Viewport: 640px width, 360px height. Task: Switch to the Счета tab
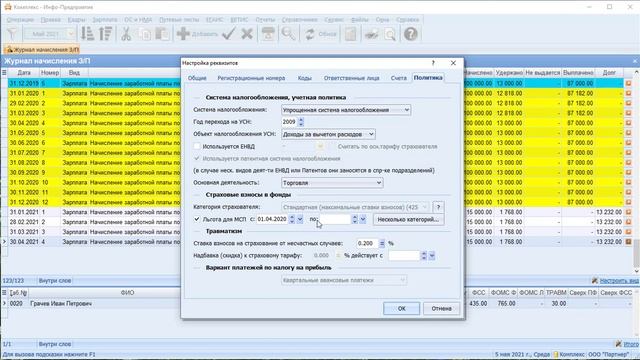[x=398, y=78]
